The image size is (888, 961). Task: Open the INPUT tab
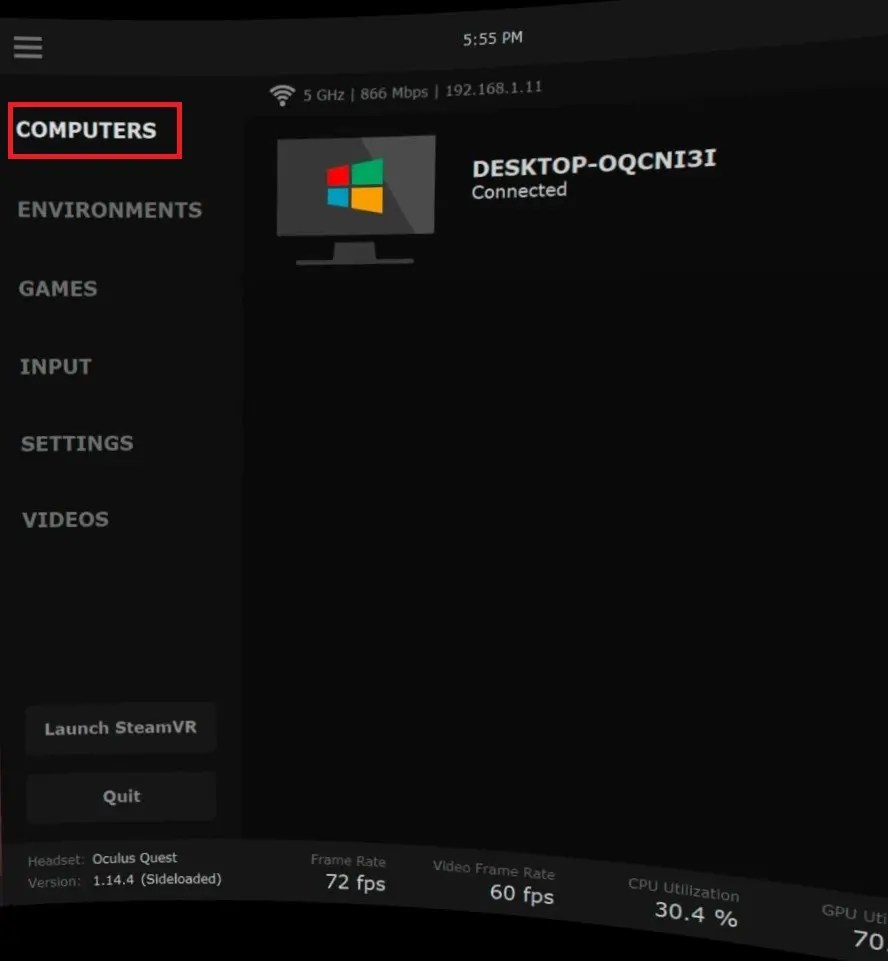56,367
